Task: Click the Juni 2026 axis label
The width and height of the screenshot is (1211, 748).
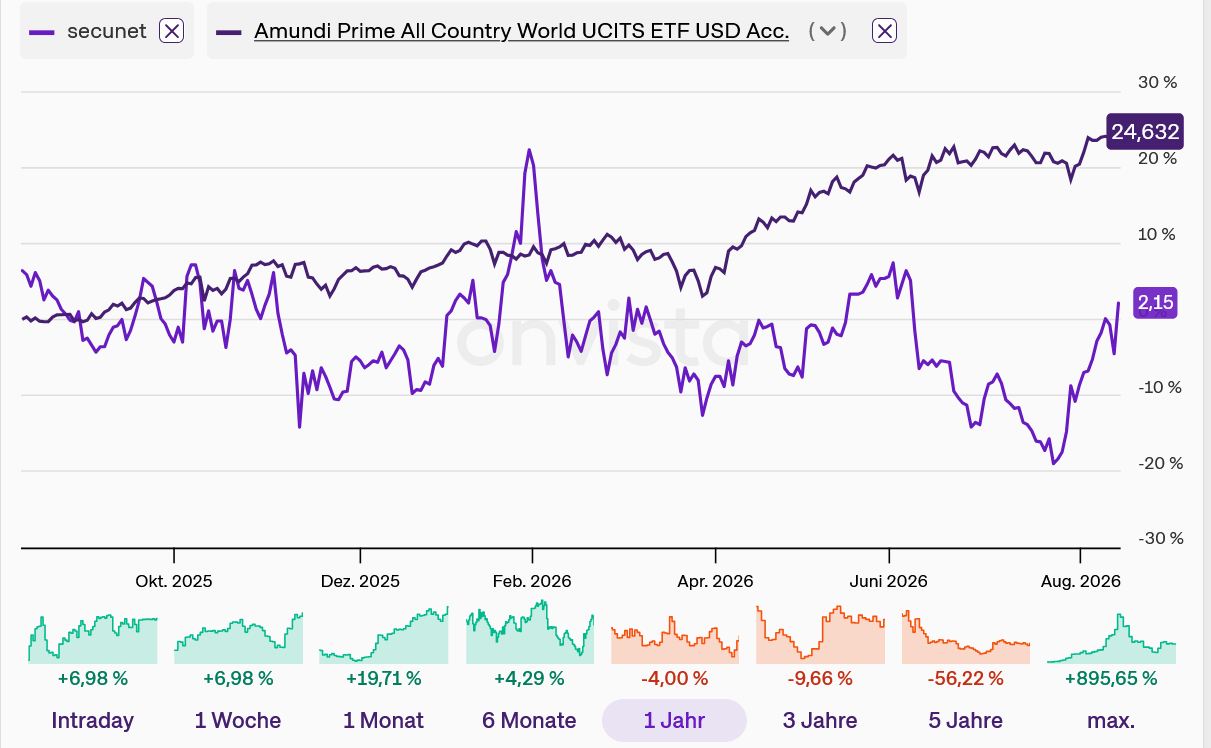Action: tap(889, 581)
